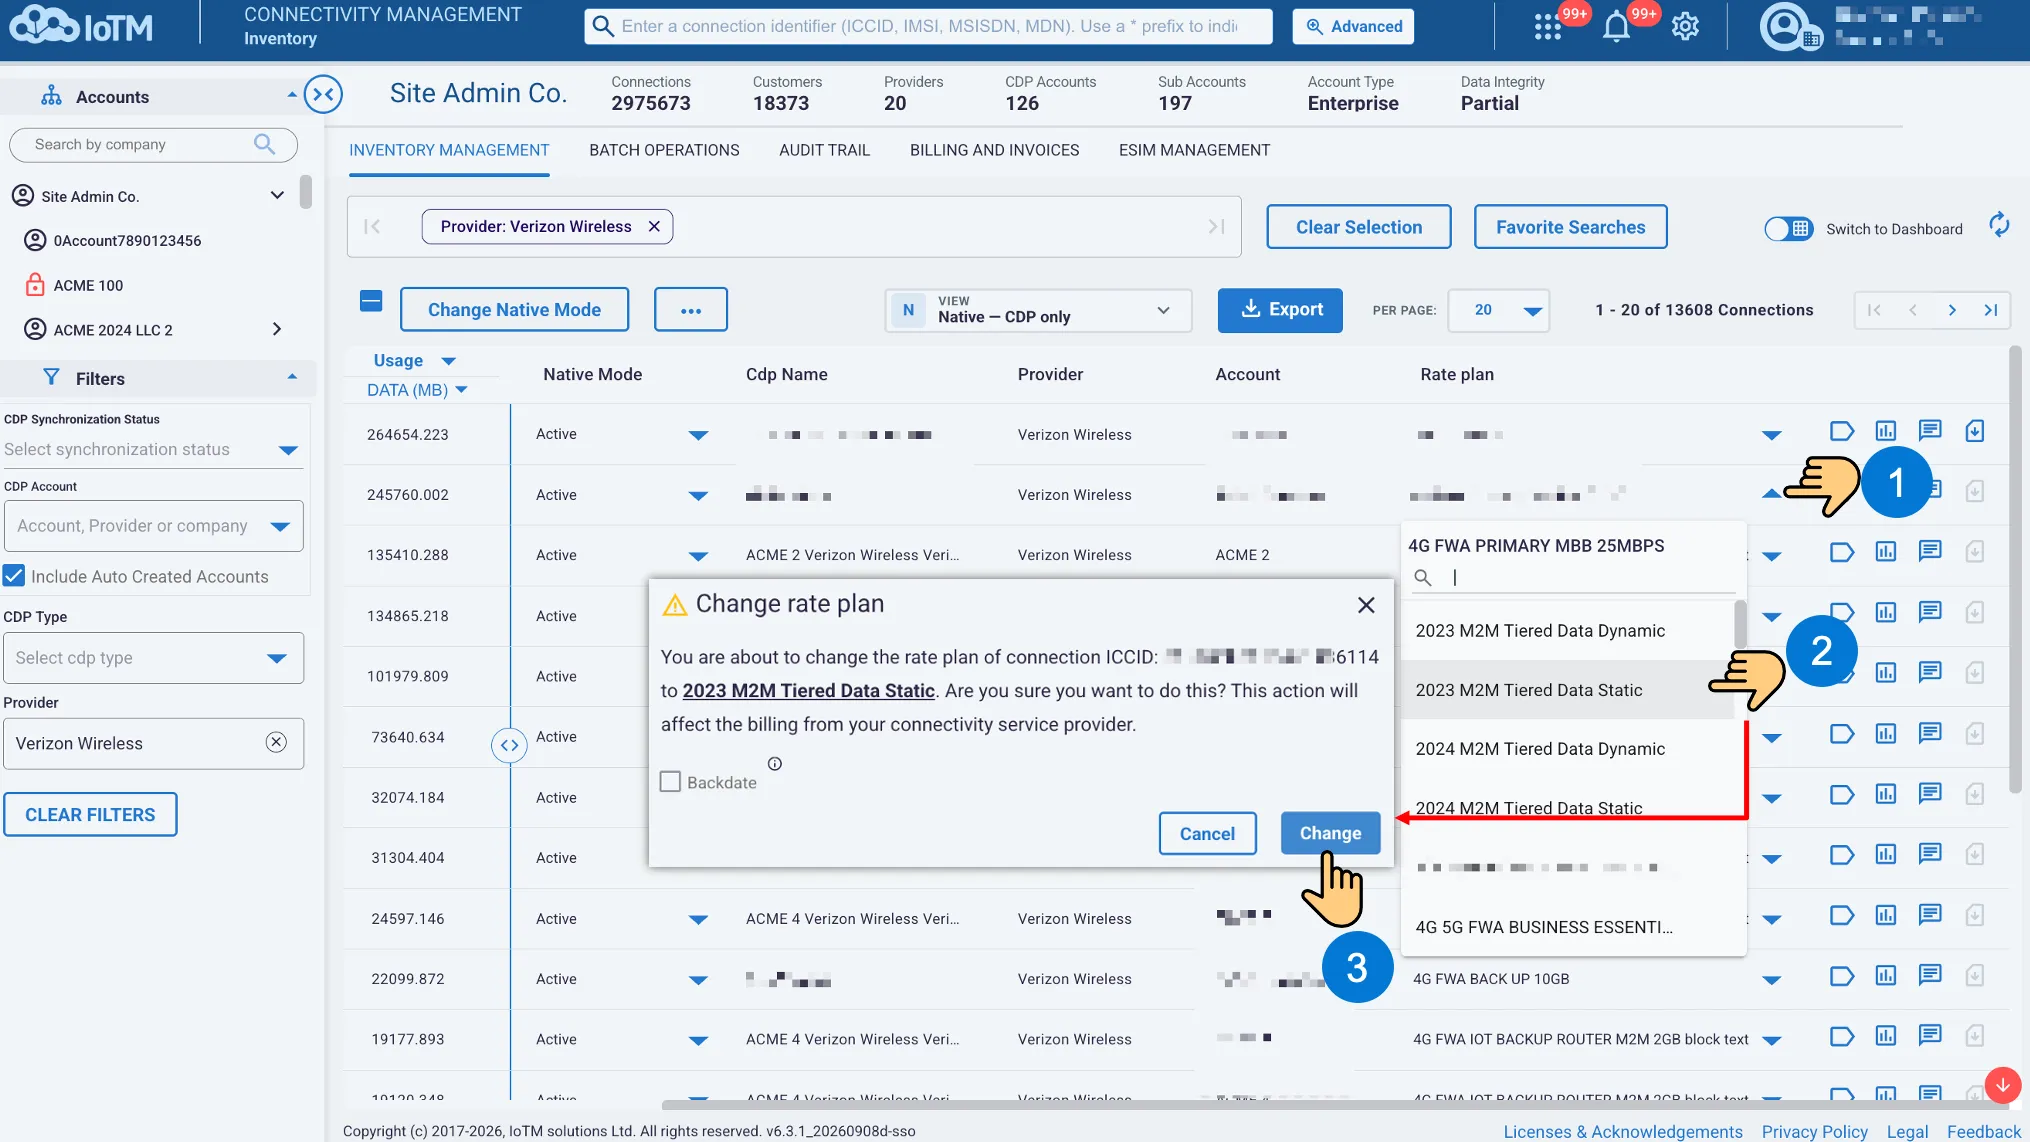2030x1142 pixels.
Task: Open comments icon for the 135410.288 row
Action: pyautogui.click(x=1930, y=552)
